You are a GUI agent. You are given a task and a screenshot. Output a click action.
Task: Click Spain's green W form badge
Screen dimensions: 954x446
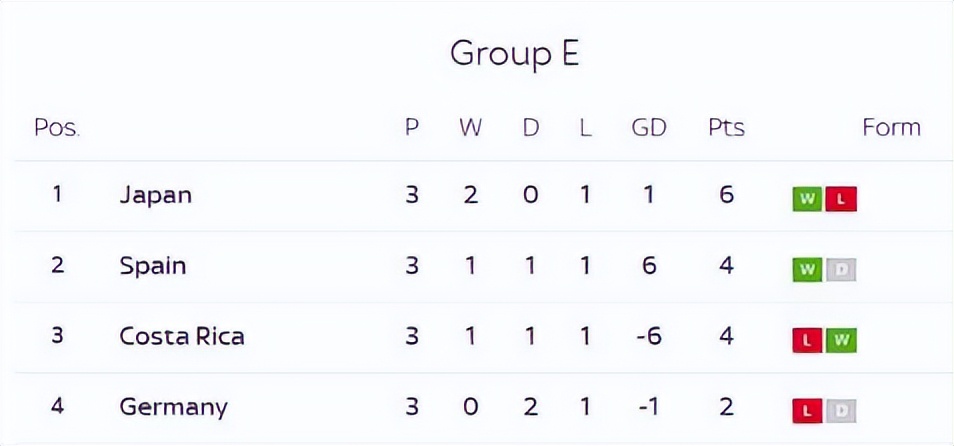[807, 270]
